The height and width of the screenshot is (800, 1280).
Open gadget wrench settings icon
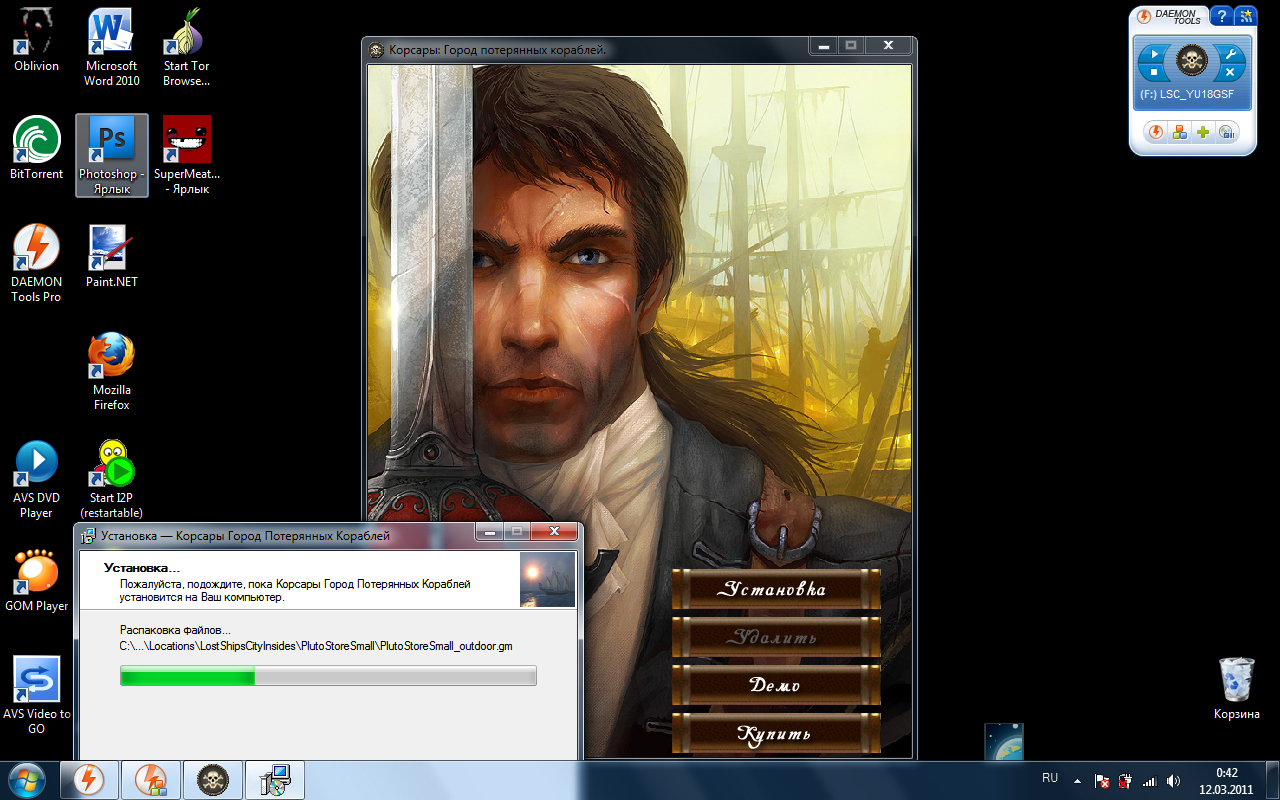click(x=1230, y=53)
